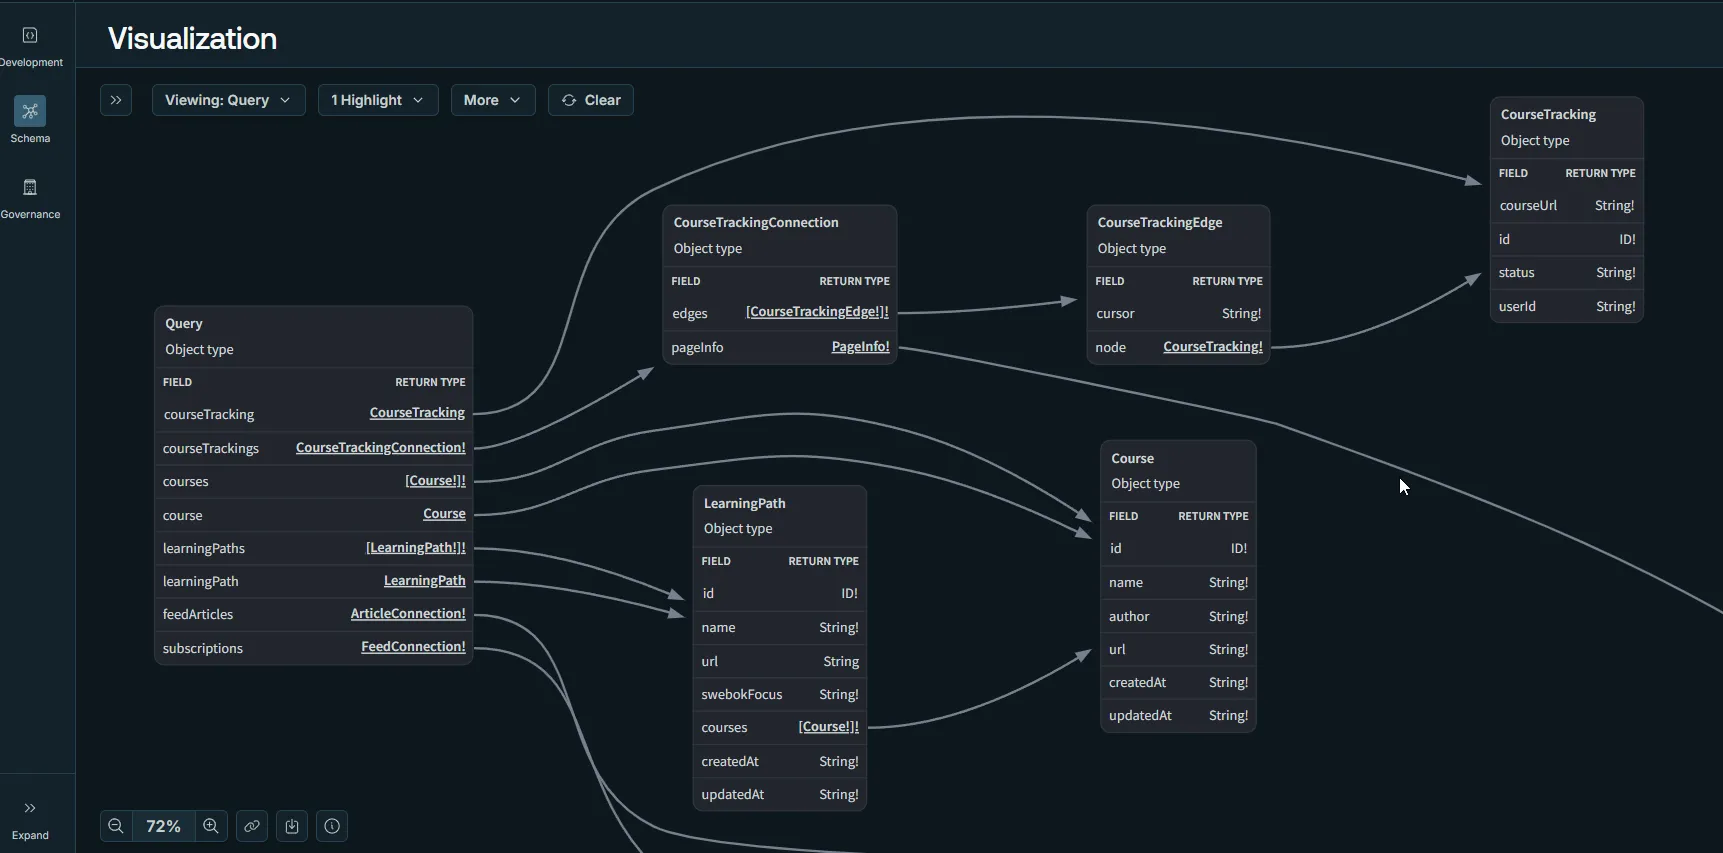Select the CourseTracking card title
Viewport: 1723px width, 853px height.
1548,115
